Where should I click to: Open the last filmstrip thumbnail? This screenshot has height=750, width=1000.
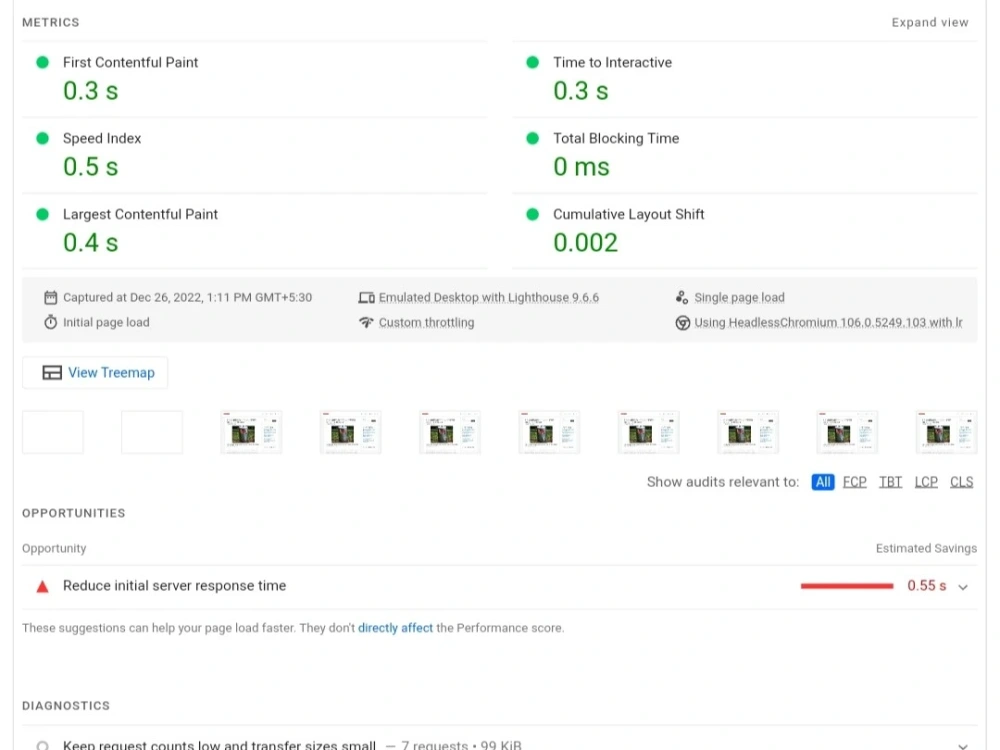click(946, 432)
